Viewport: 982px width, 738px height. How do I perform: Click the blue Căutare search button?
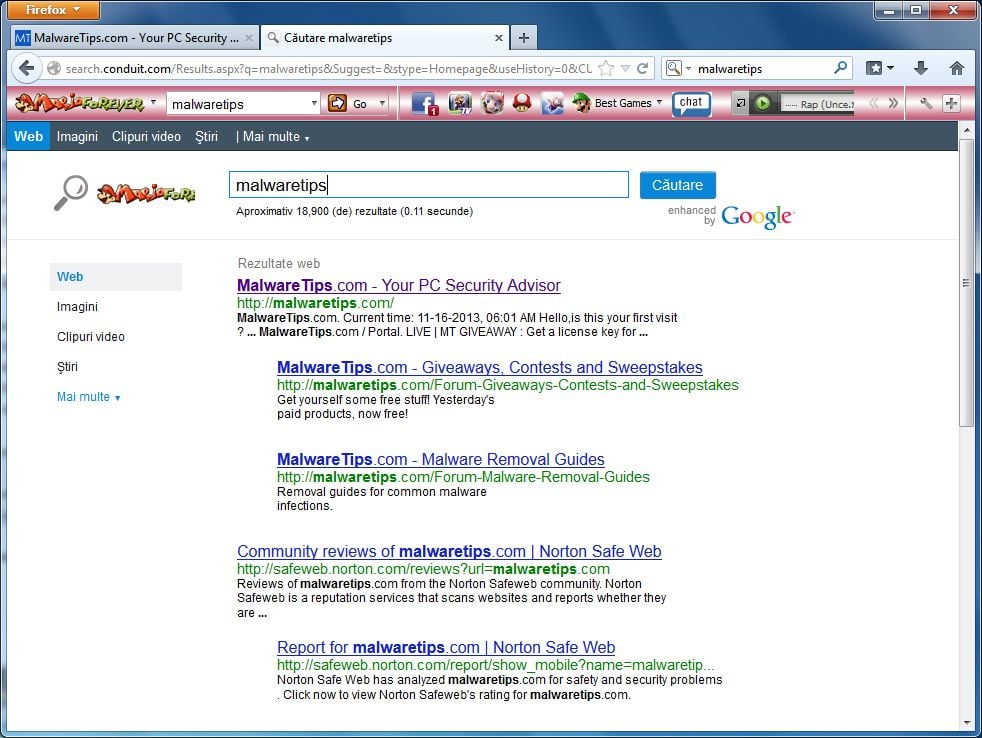pos(678,185)
